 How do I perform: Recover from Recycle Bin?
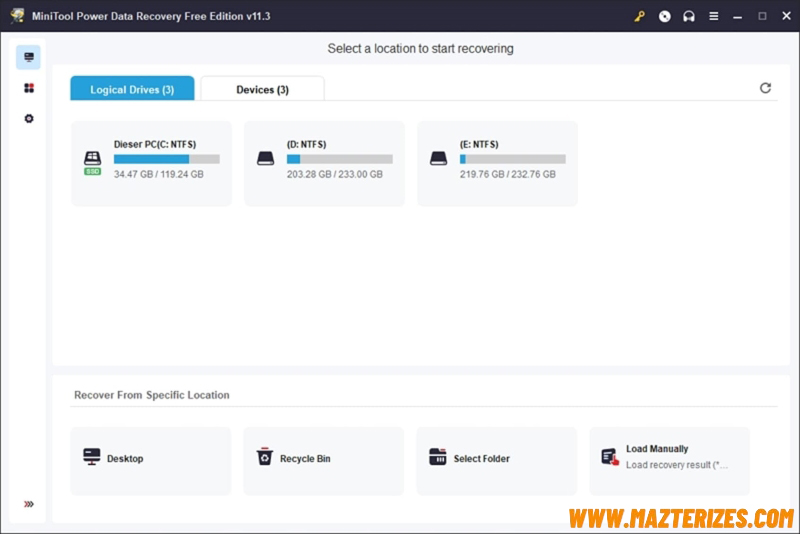tap(323, 461)
